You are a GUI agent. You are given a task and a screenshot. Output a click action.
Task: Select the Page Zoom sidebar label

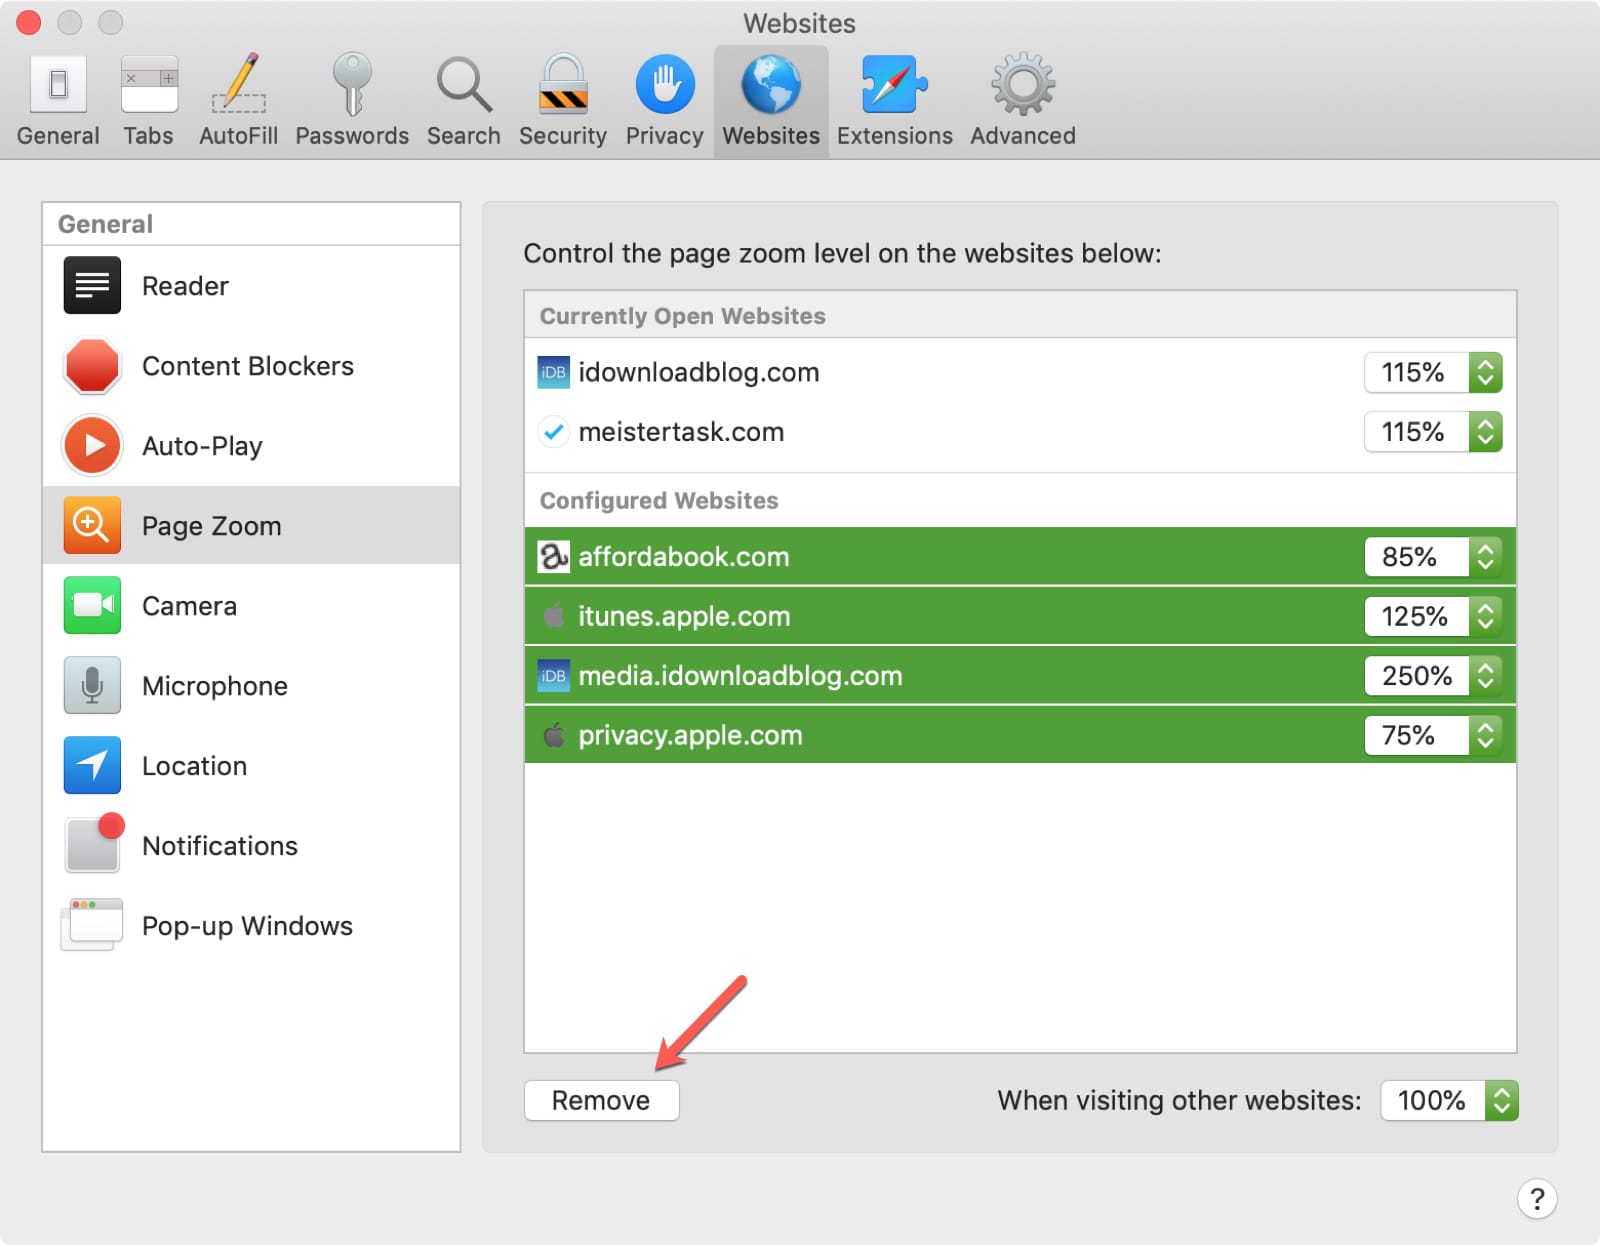pyautogui.click(x=212, y=526)
